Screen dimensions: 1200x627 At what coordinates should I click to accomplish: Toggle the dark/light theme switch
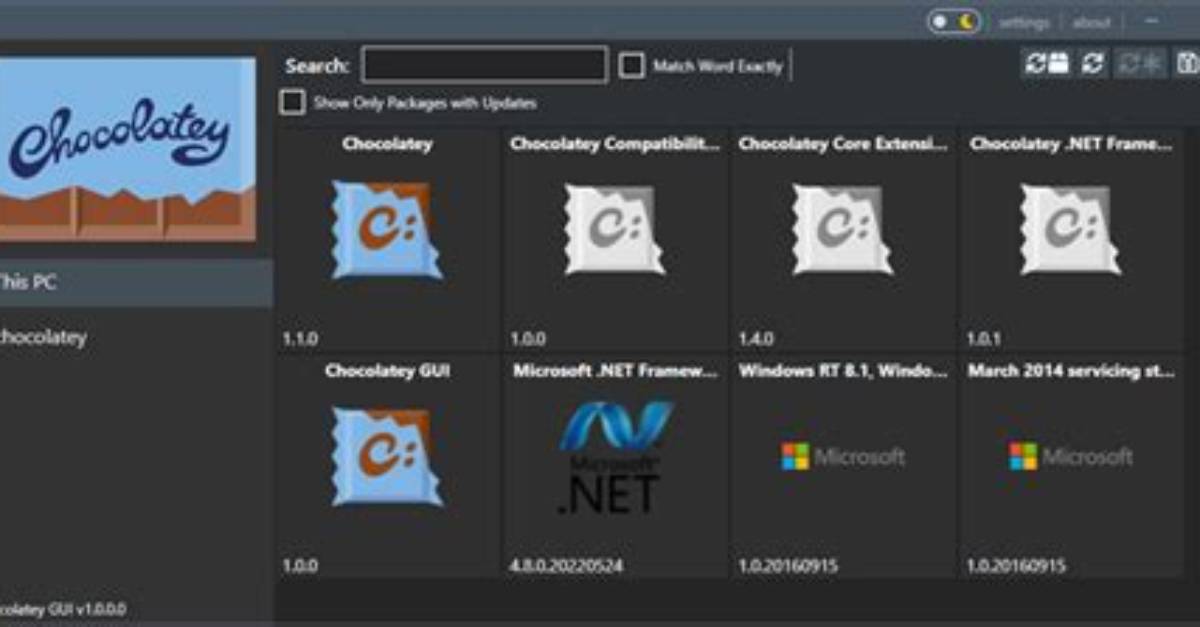click(954, 21)
